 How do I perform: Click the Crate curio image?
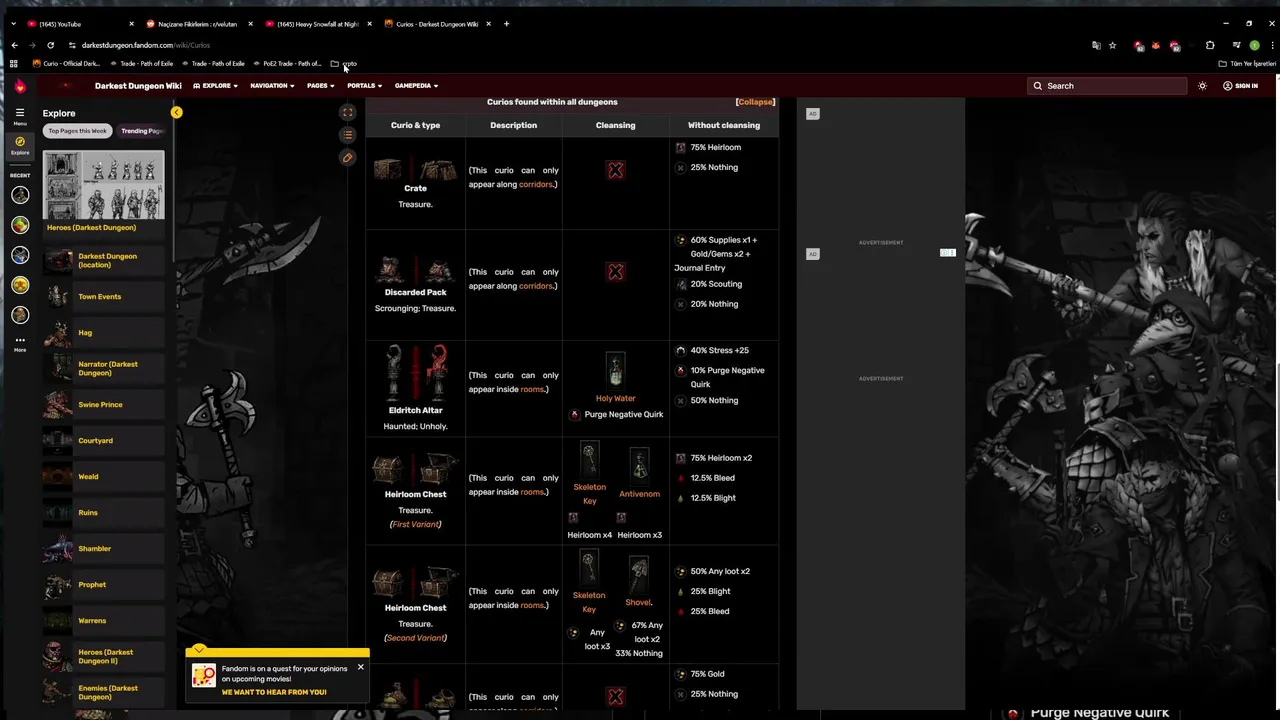(x=415, y=168)
